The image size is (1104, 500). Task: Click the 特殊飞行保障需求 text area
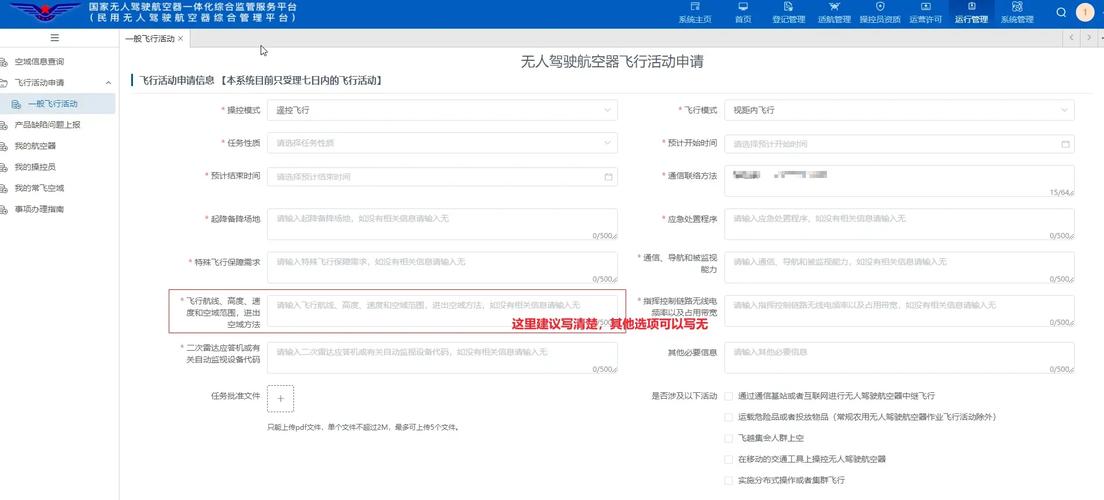[442, 268]
